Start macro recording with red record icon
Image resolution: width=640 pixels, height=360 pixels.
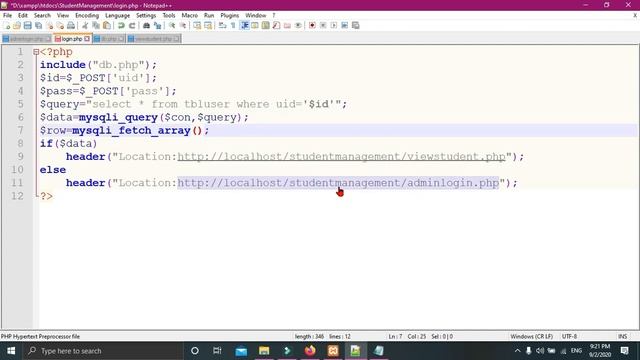click(x=312, y=26)
